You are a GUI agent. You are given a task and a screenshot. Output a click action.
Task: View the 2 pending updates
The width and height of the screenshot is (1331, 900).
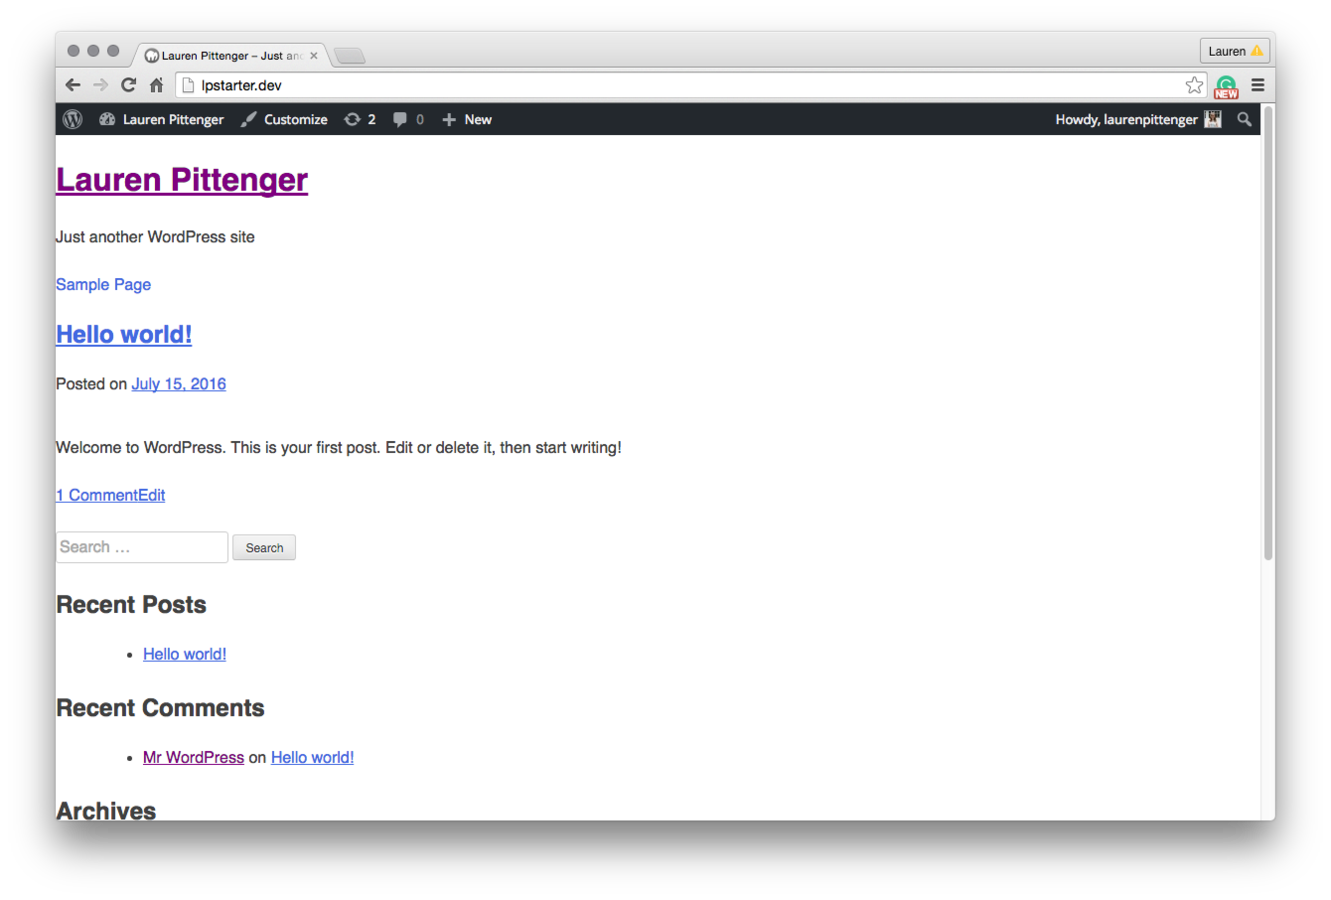click(360, 119)
